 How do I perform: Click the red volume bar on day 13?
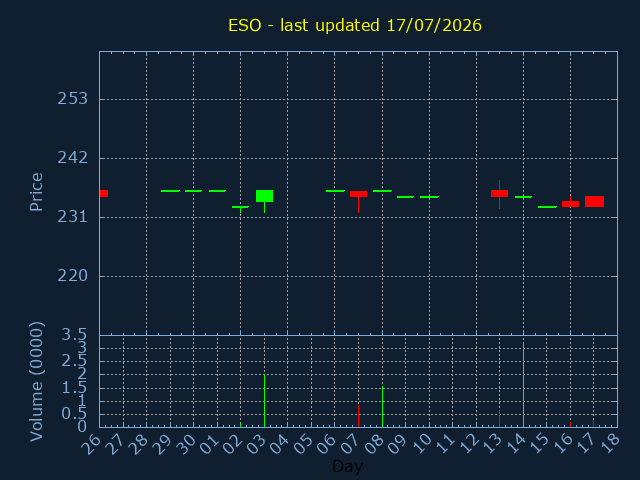pos(499,418)
